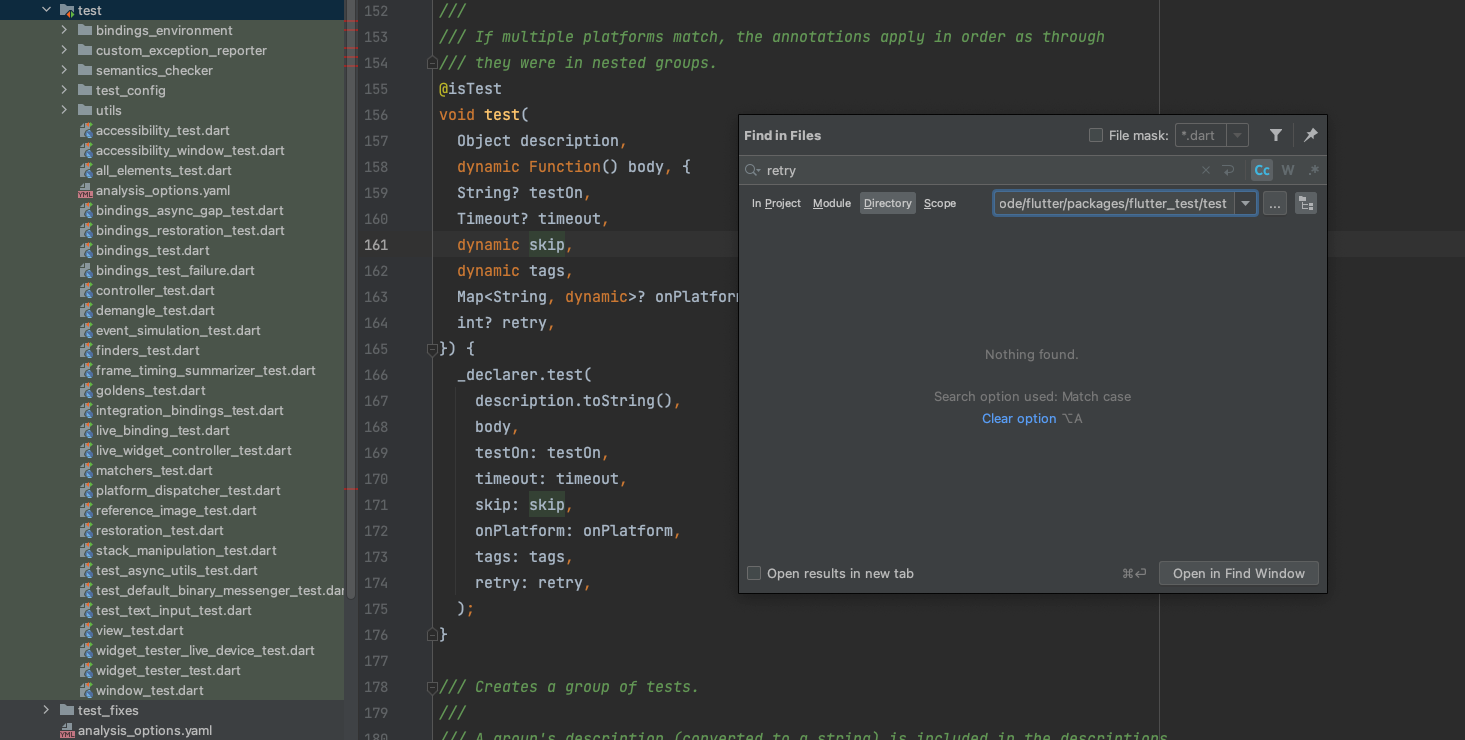This screenshot has width=1465, height=740.
Task: Click the Clear option link
Action: tap(1019, 418)
